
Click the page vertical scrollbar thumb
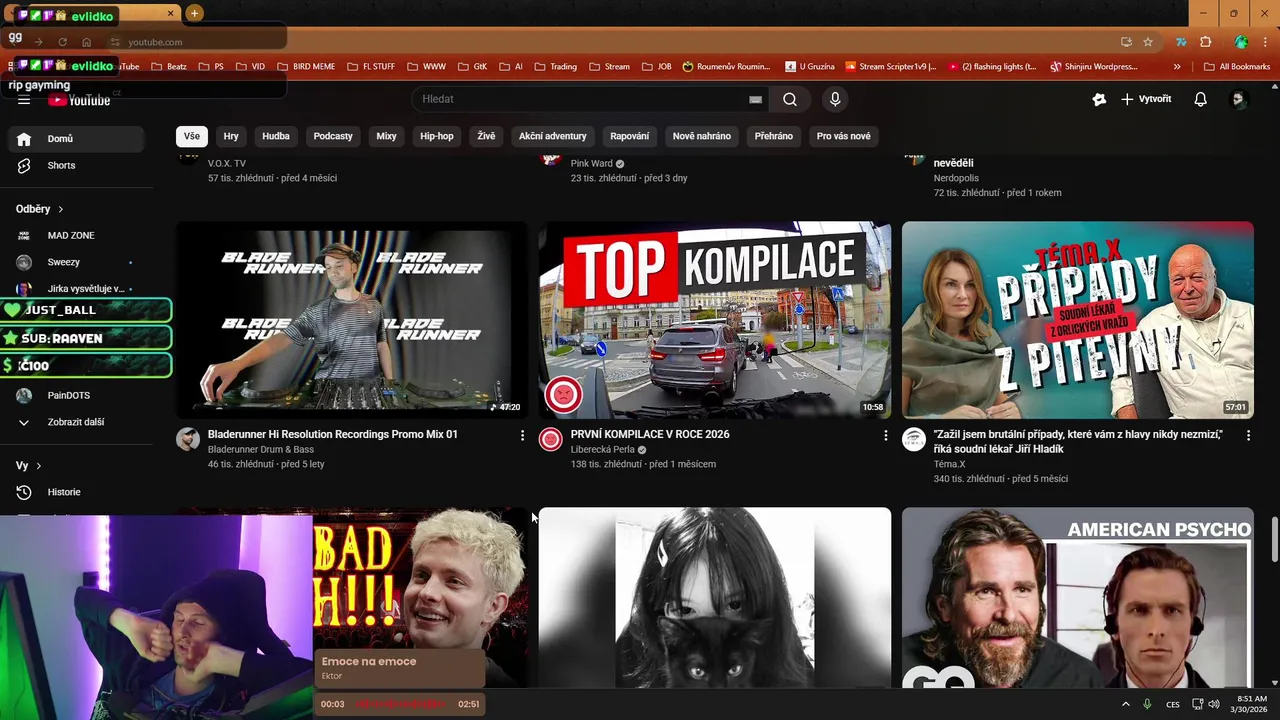(x=1274, y=540)
